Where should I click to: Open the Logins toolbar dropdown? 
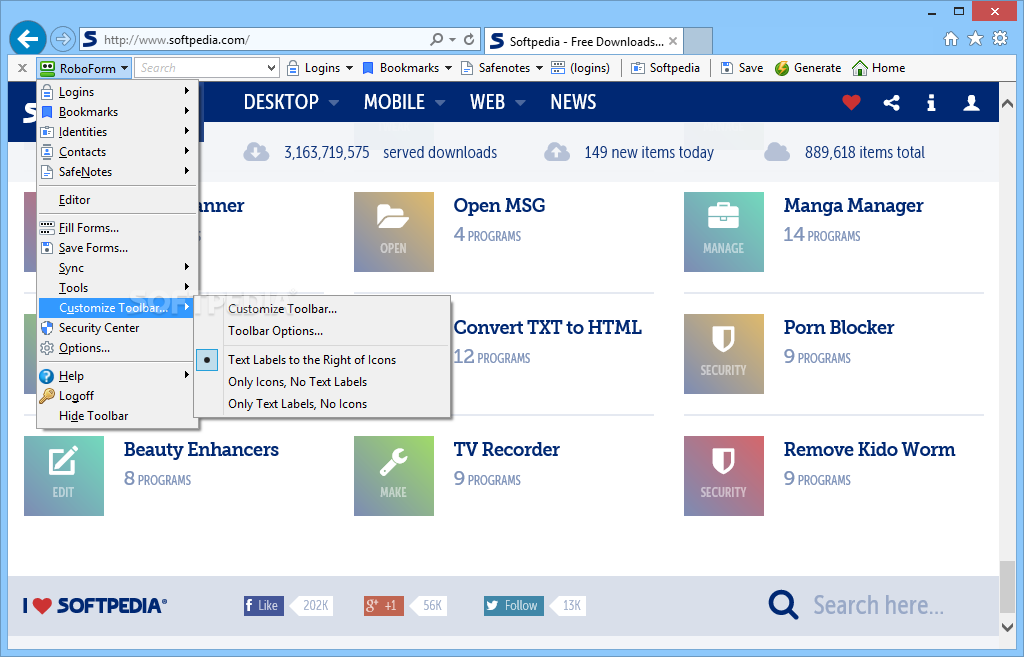pyautogui.click(x=350, y=68)
